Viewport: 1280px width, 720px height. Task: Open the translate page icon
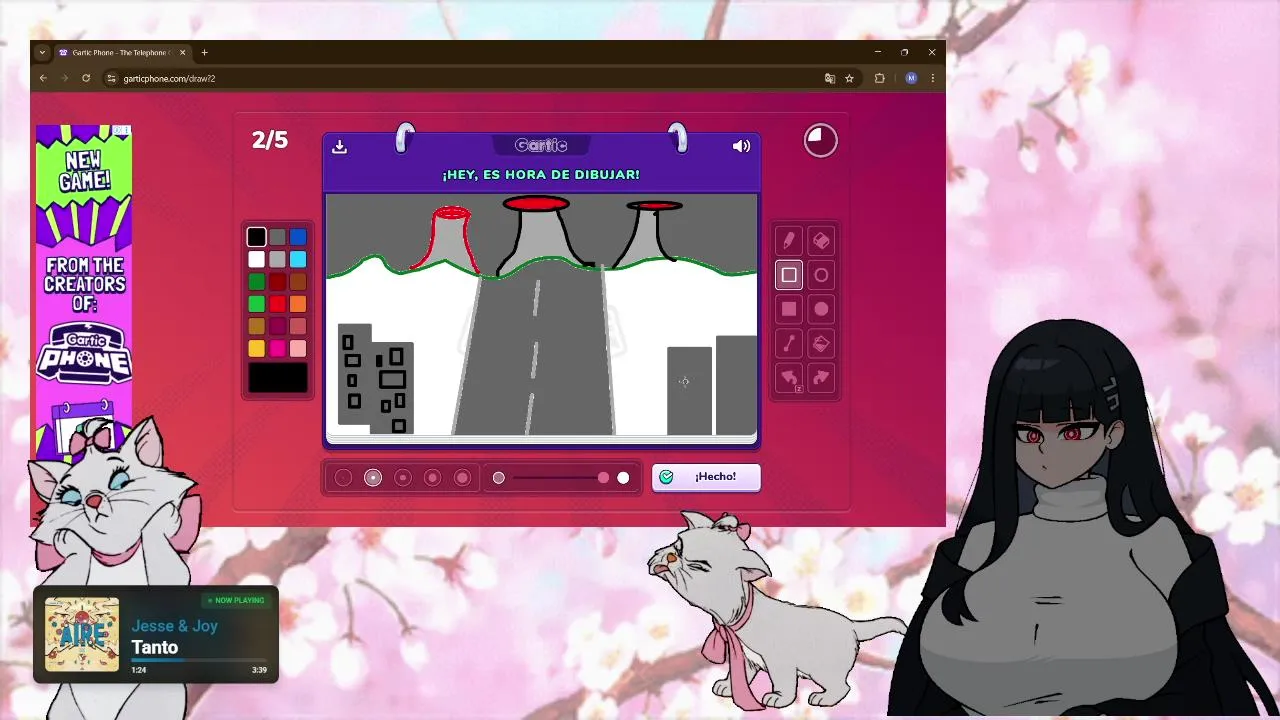pos(829,78)
